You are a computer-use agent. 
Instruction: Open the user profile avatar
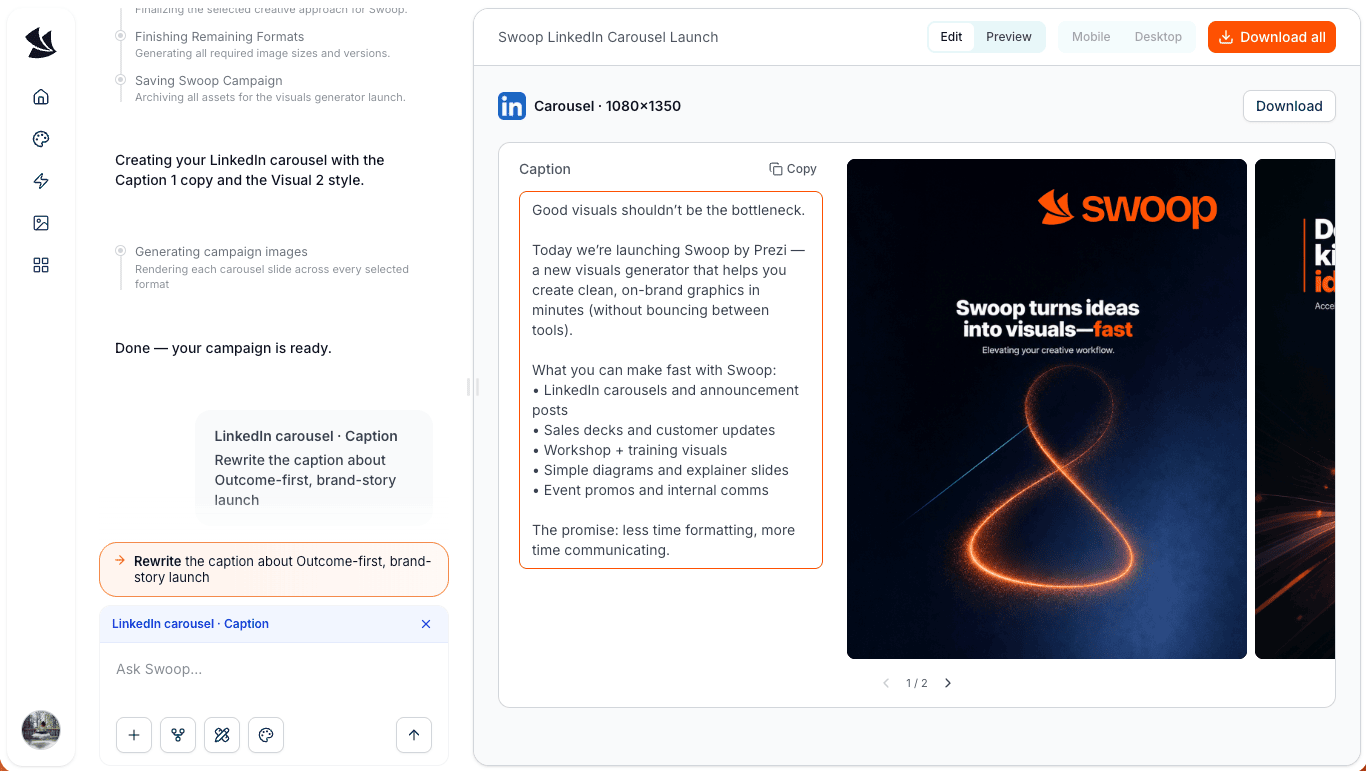coord(41,730)
